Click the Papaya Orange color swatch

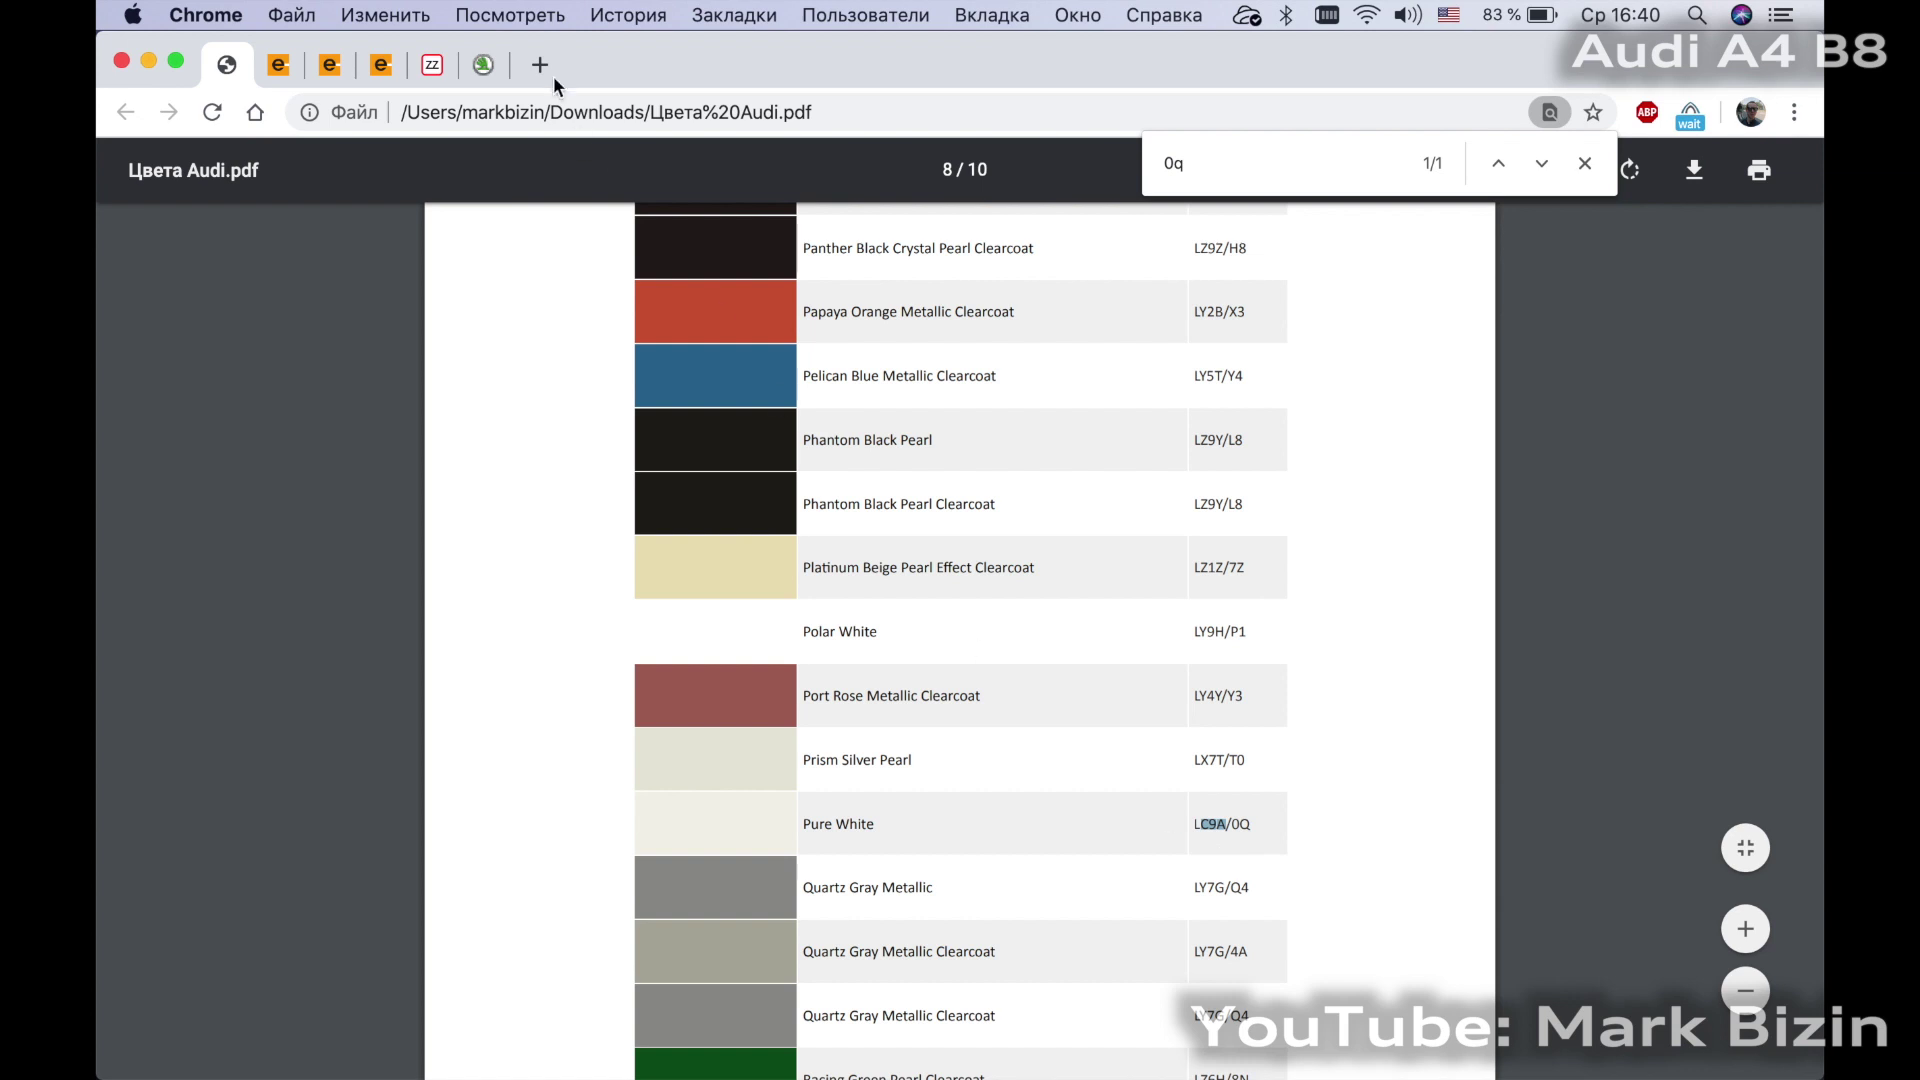(715, 312)
